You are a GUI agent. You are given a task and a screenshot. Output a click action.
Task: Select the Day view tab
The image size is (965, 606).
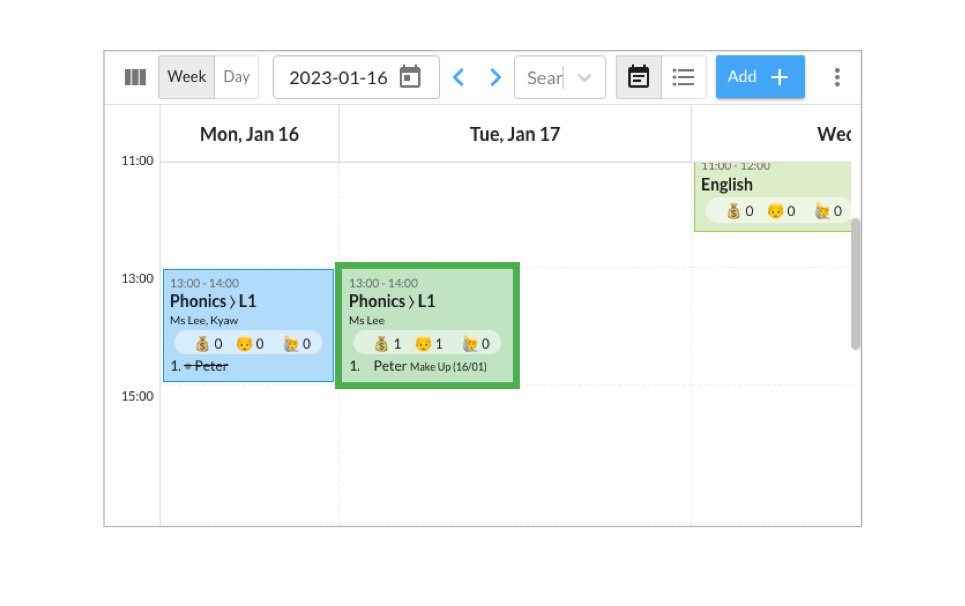(236, 77)
